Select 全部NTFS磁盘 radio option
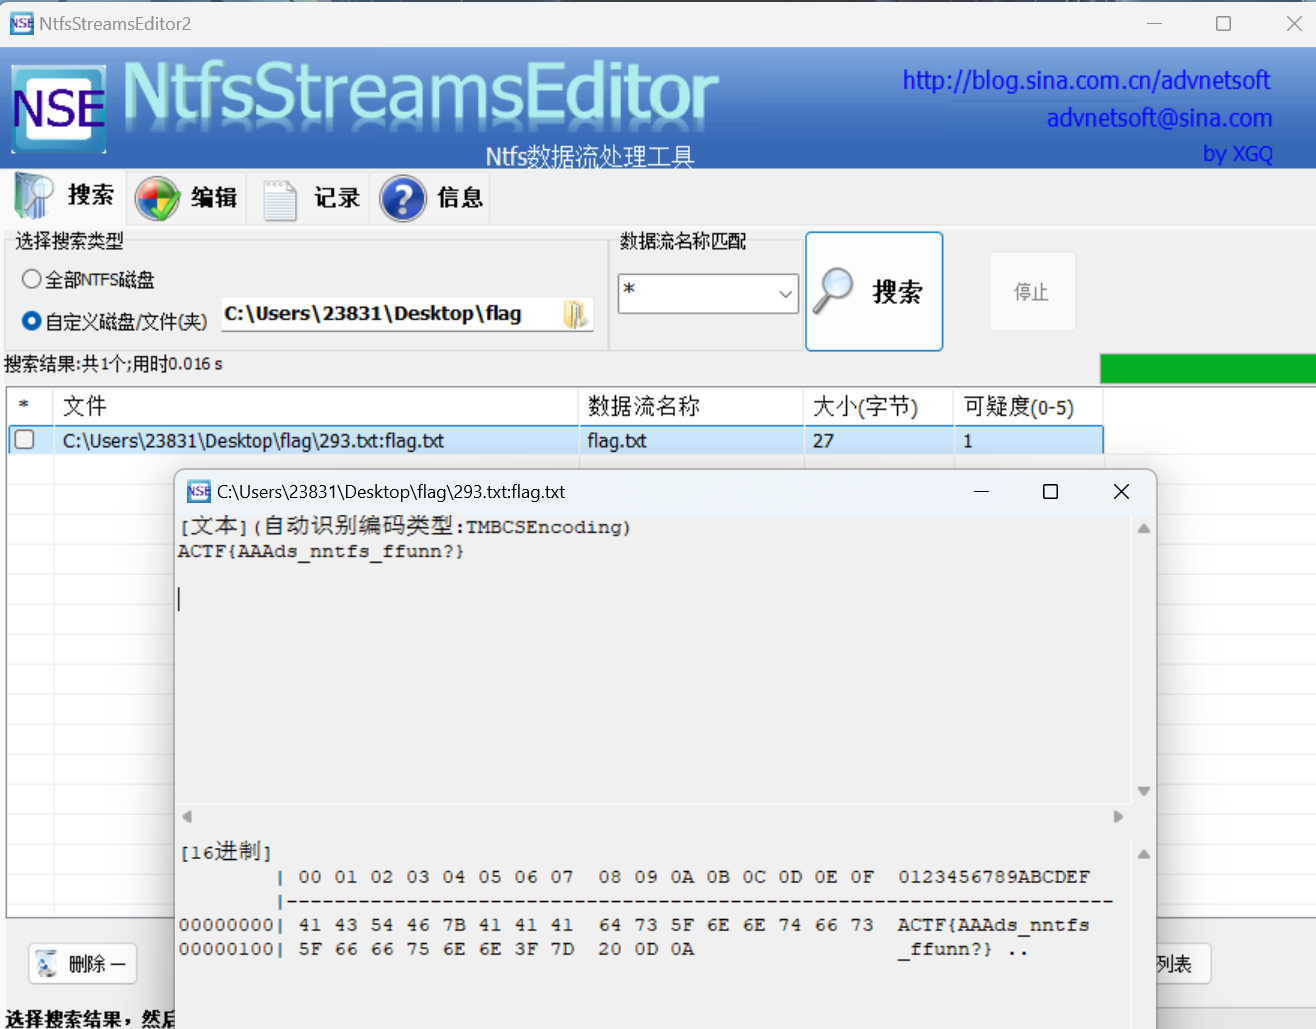1316x1029 pixels. coord(88,280)
